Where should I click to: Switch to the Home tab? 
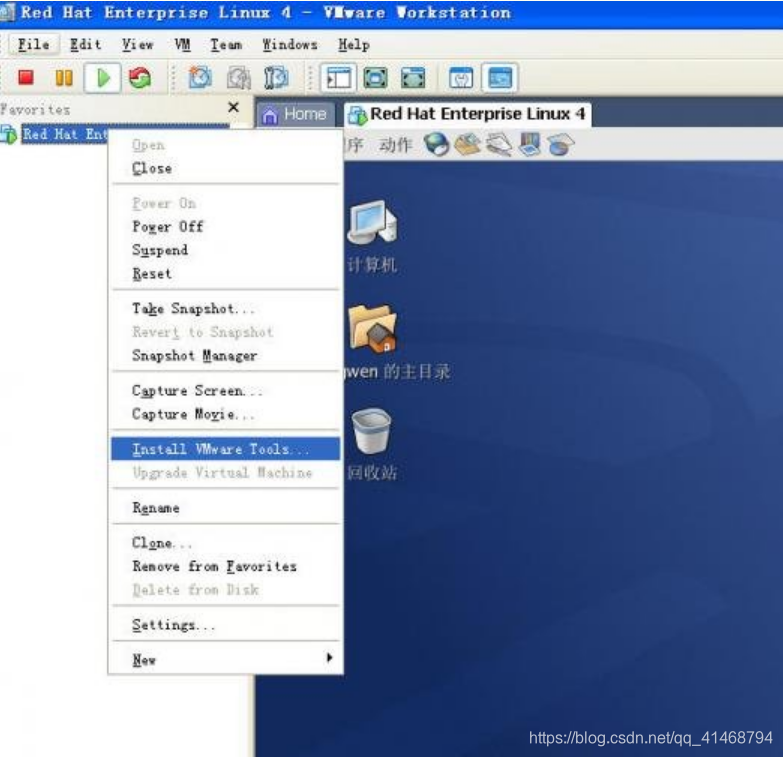[x=295, y=114]
